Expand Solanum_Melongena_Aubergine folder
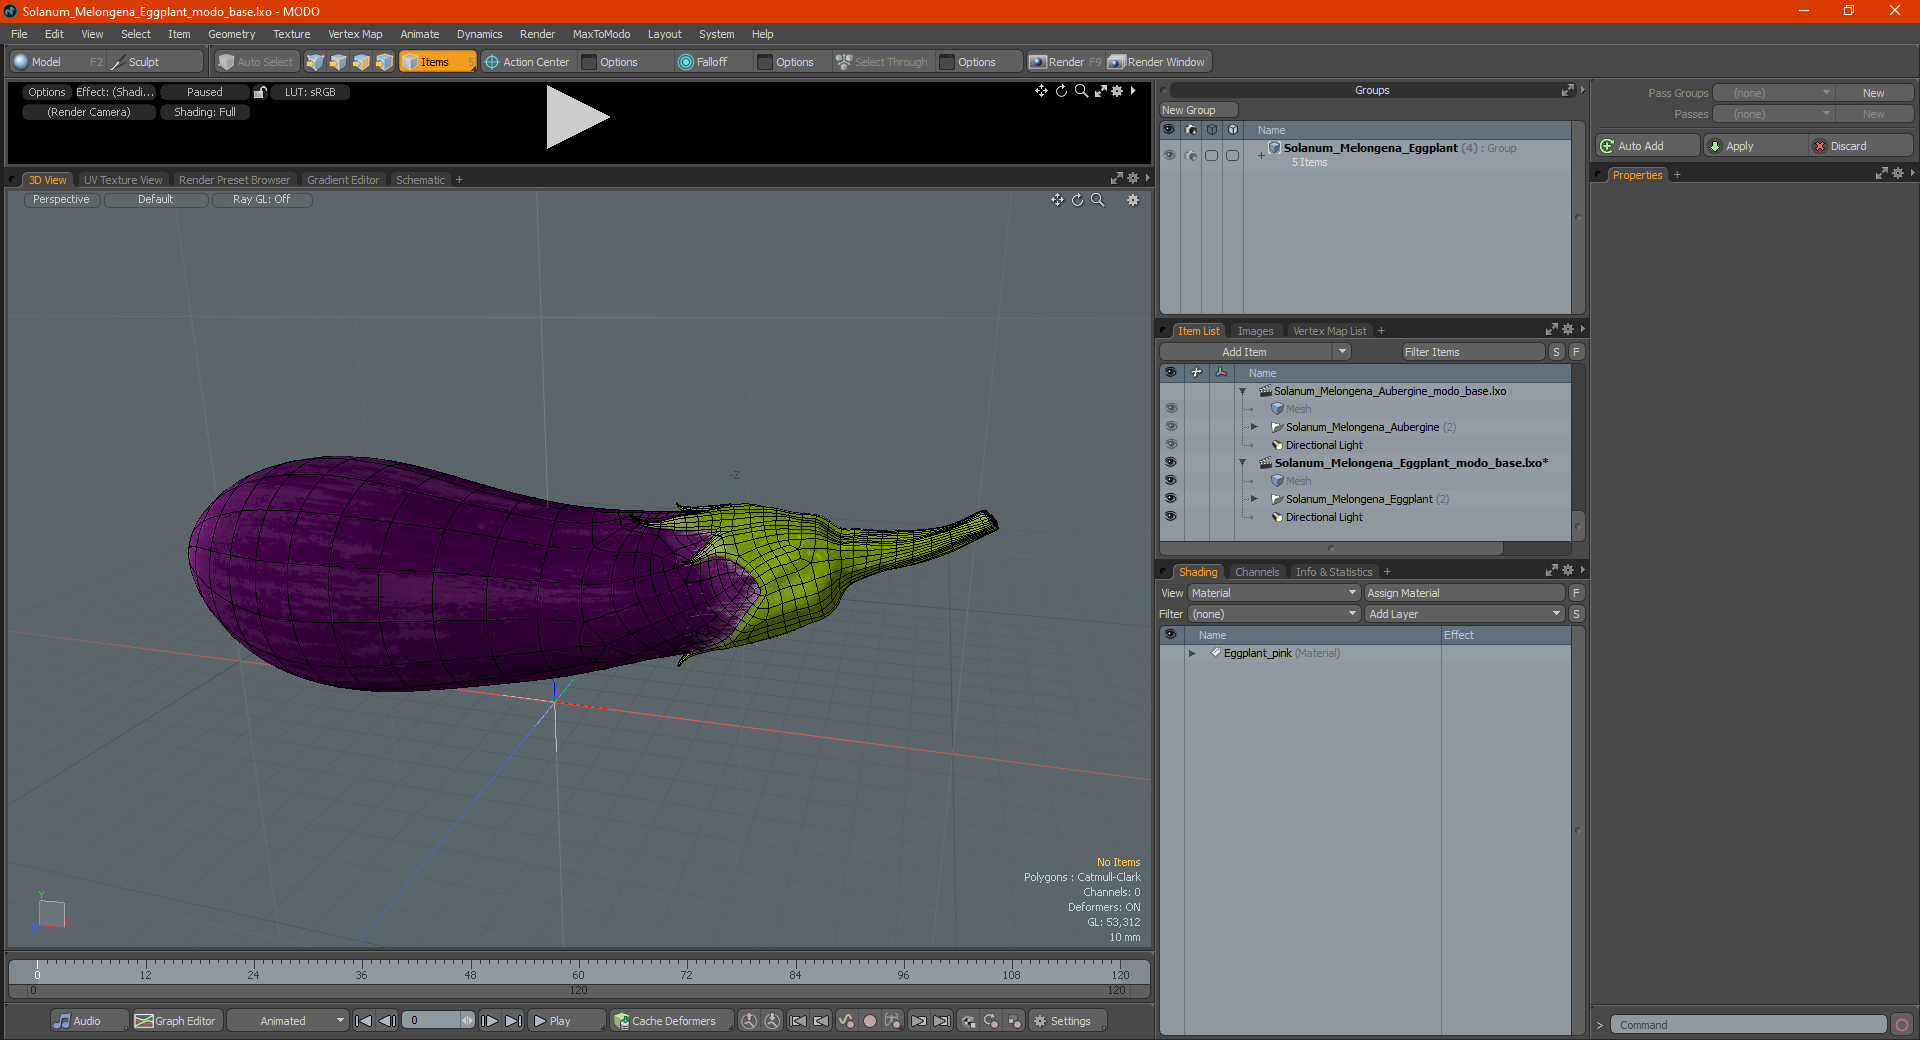This screenshot has height=1040, width=1920. [x=1254, y=427]
